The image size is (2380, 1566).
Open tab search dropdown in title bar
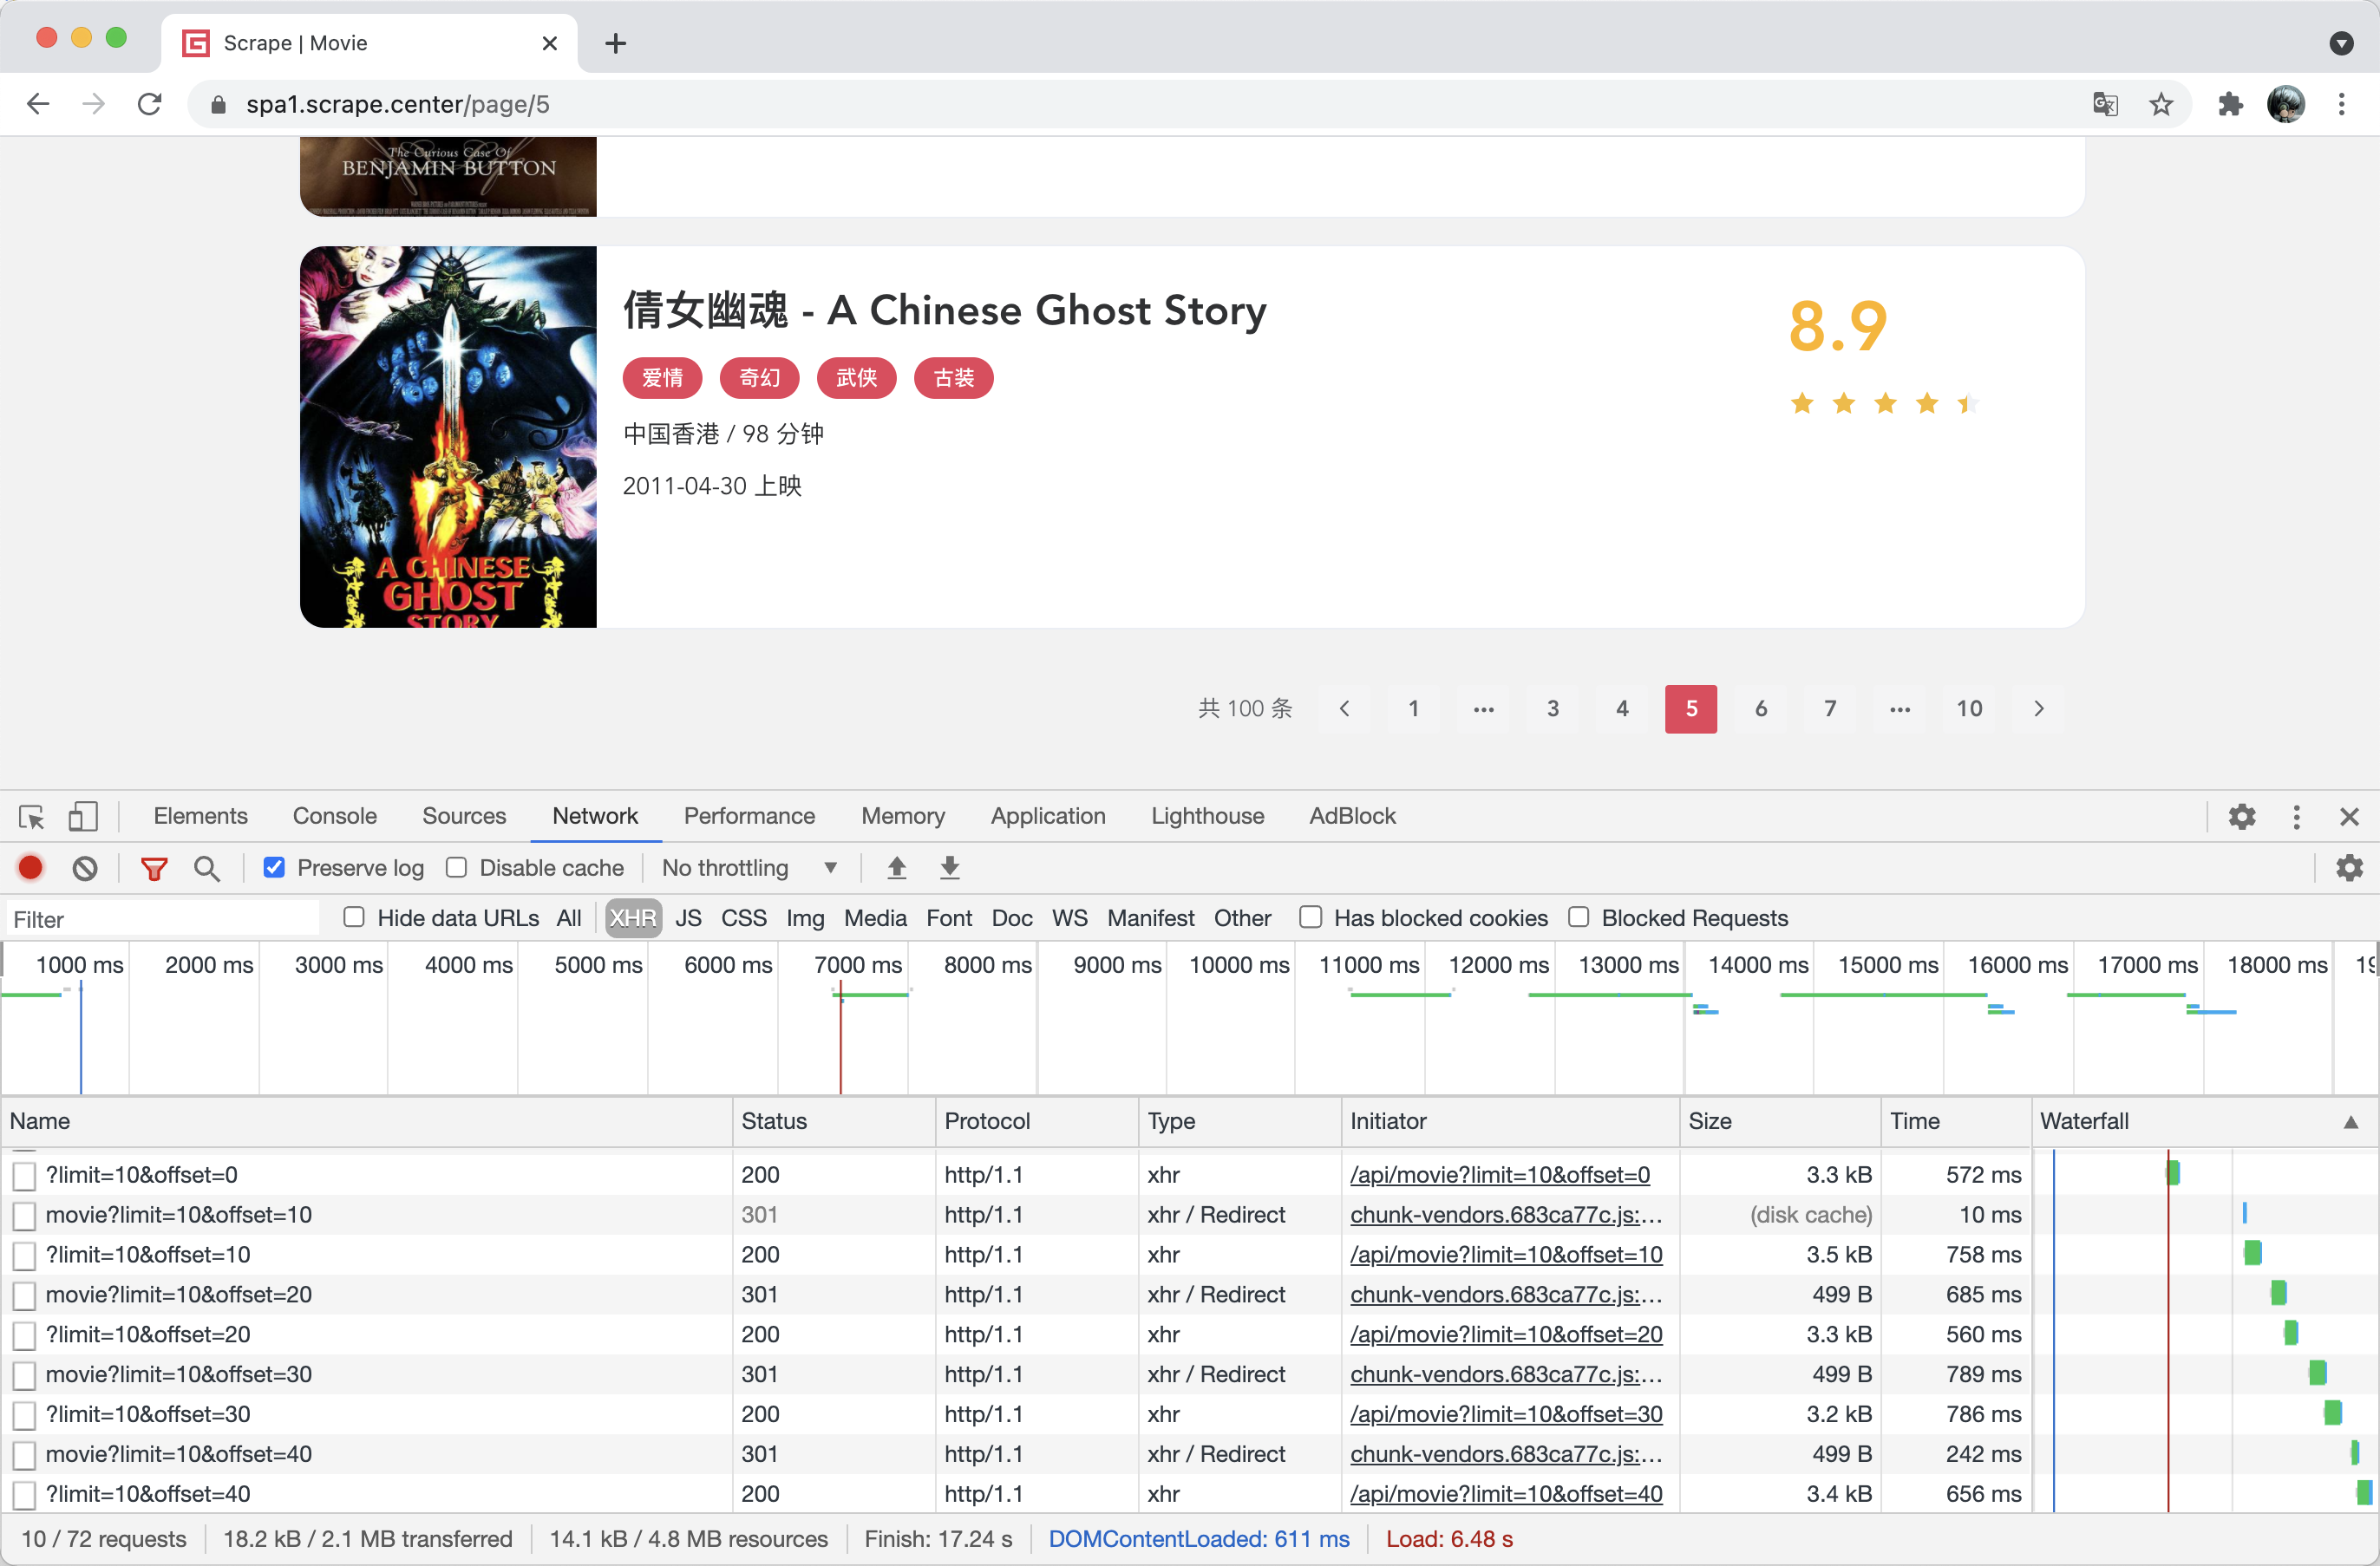(x=2341, y=43)
